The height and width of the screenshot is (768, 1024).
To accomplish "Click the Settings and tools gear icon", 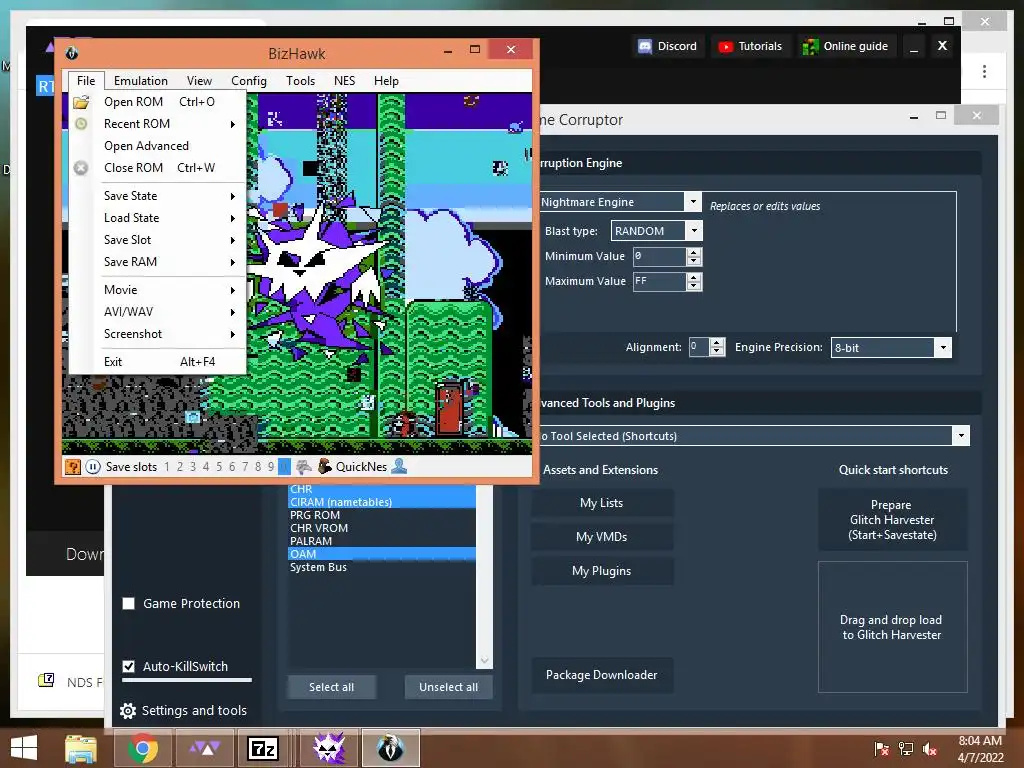I will [128, 711].
